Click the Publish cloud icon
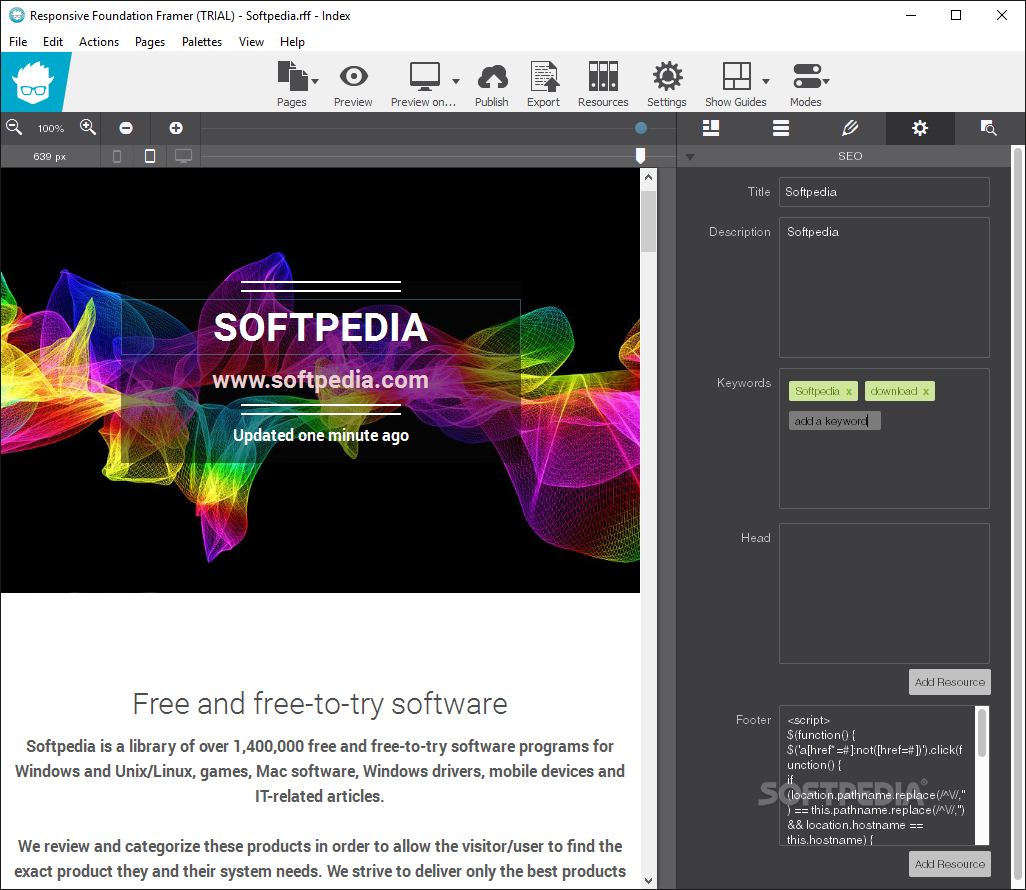 492,77
